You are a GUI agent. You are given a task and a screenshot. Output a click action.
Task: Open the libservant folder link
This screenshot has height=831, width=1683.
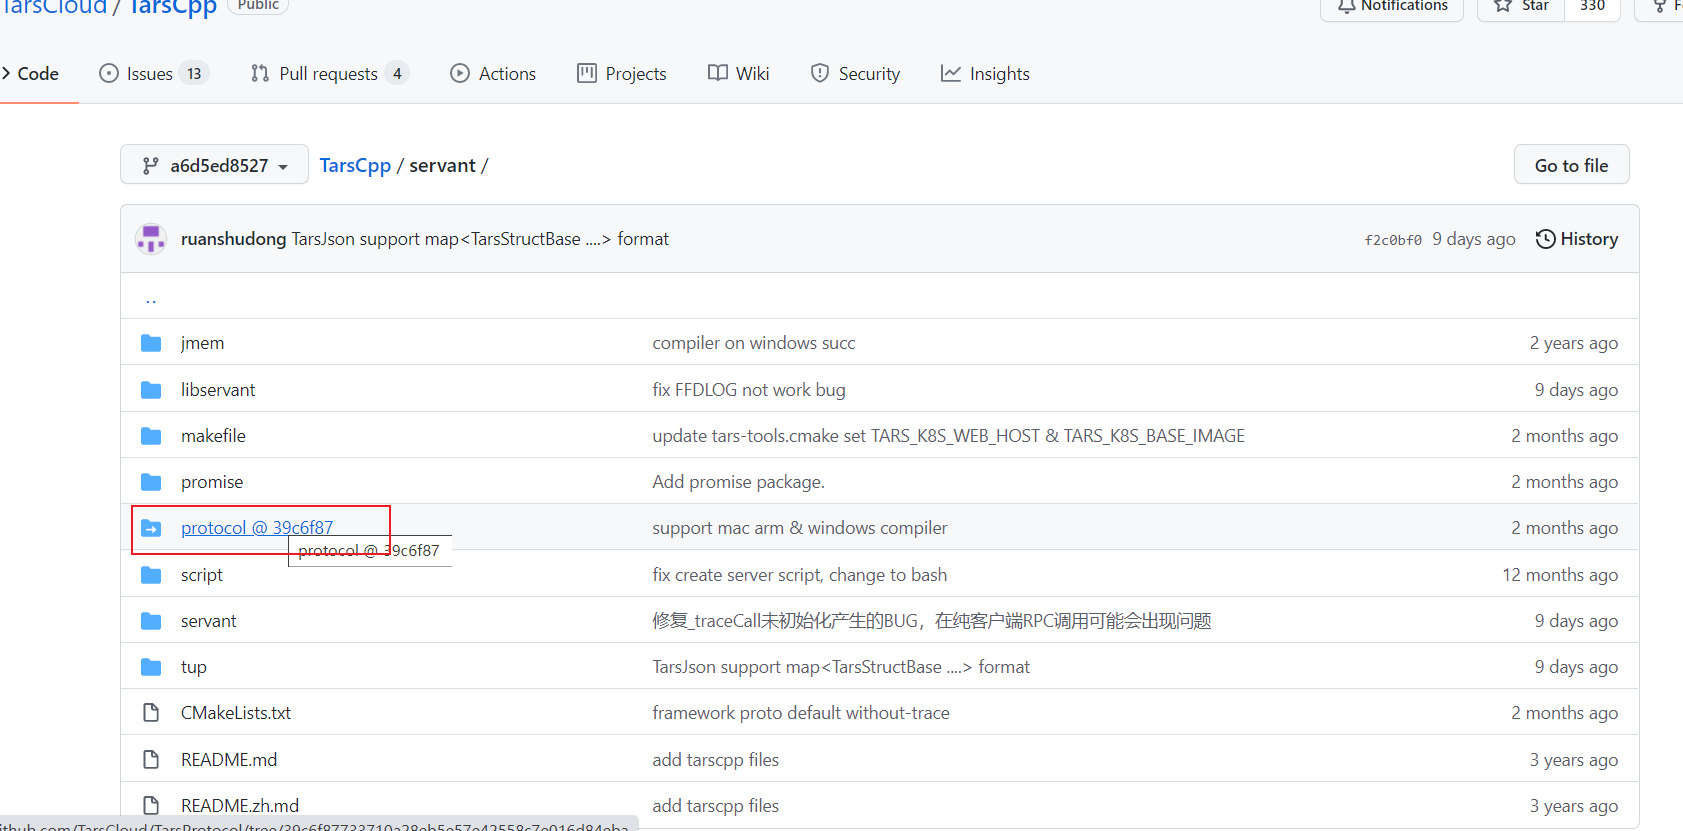pos(218,390)
